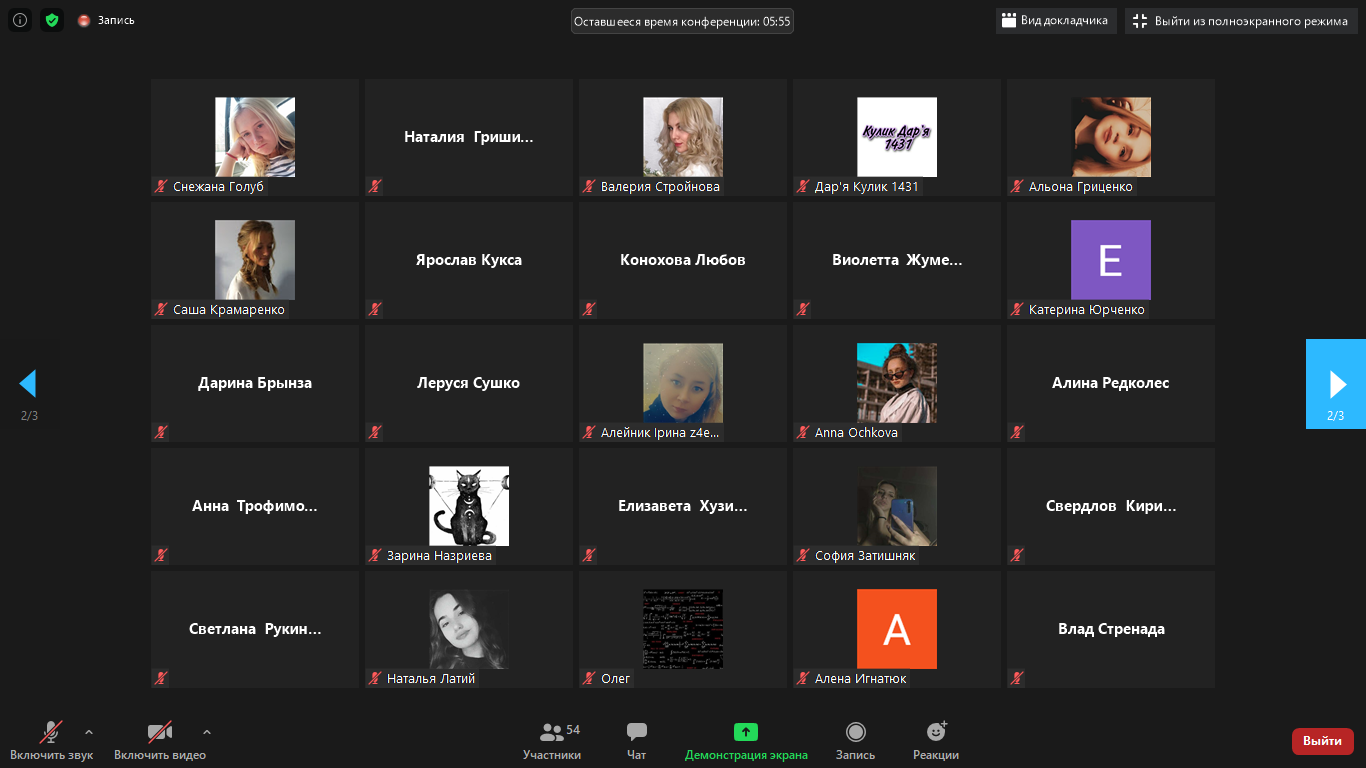Click the recording indicator at top left
Screen dimensions: 1366x768
[x=106, y=20]
